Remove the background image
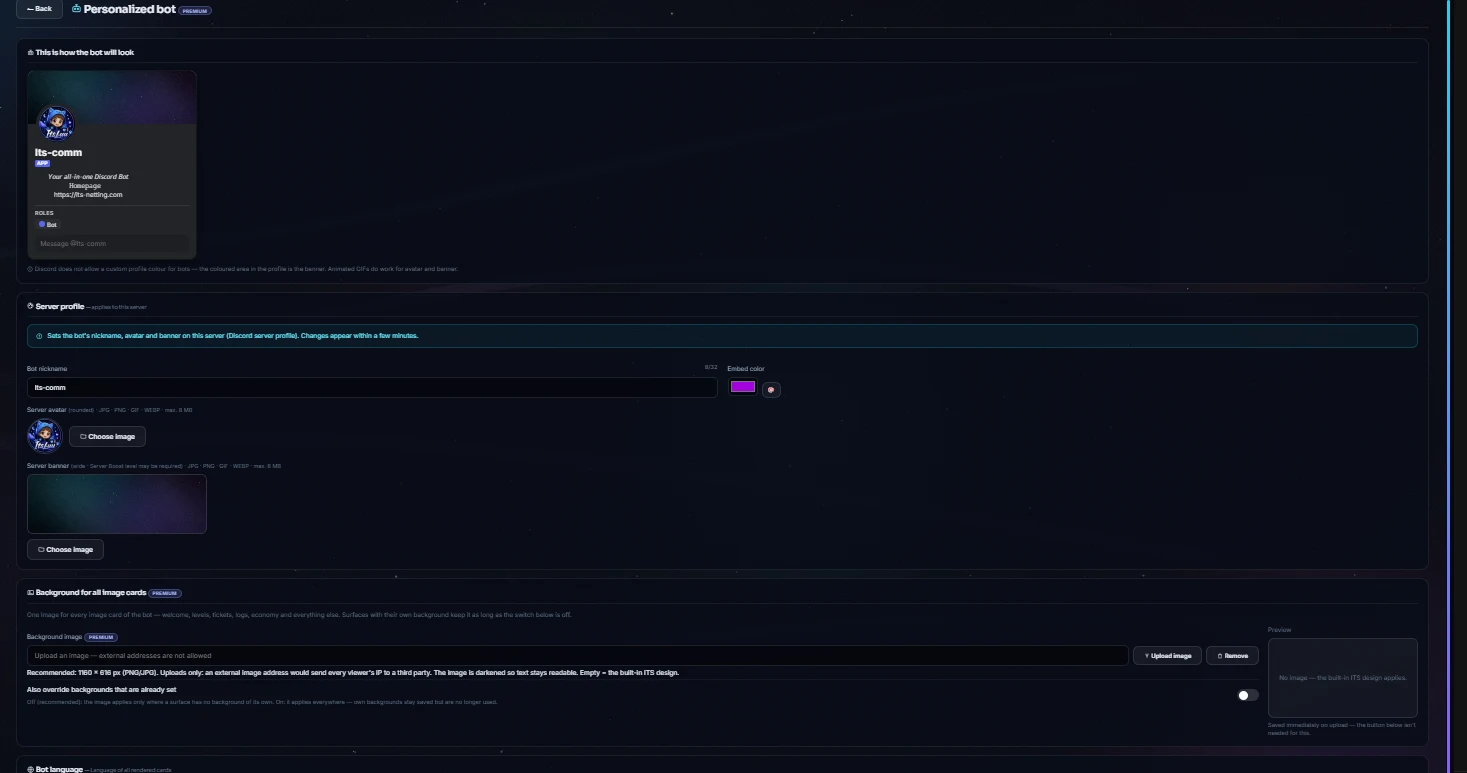Screen dimensions: 1467x773 [x=1232, y=656]
